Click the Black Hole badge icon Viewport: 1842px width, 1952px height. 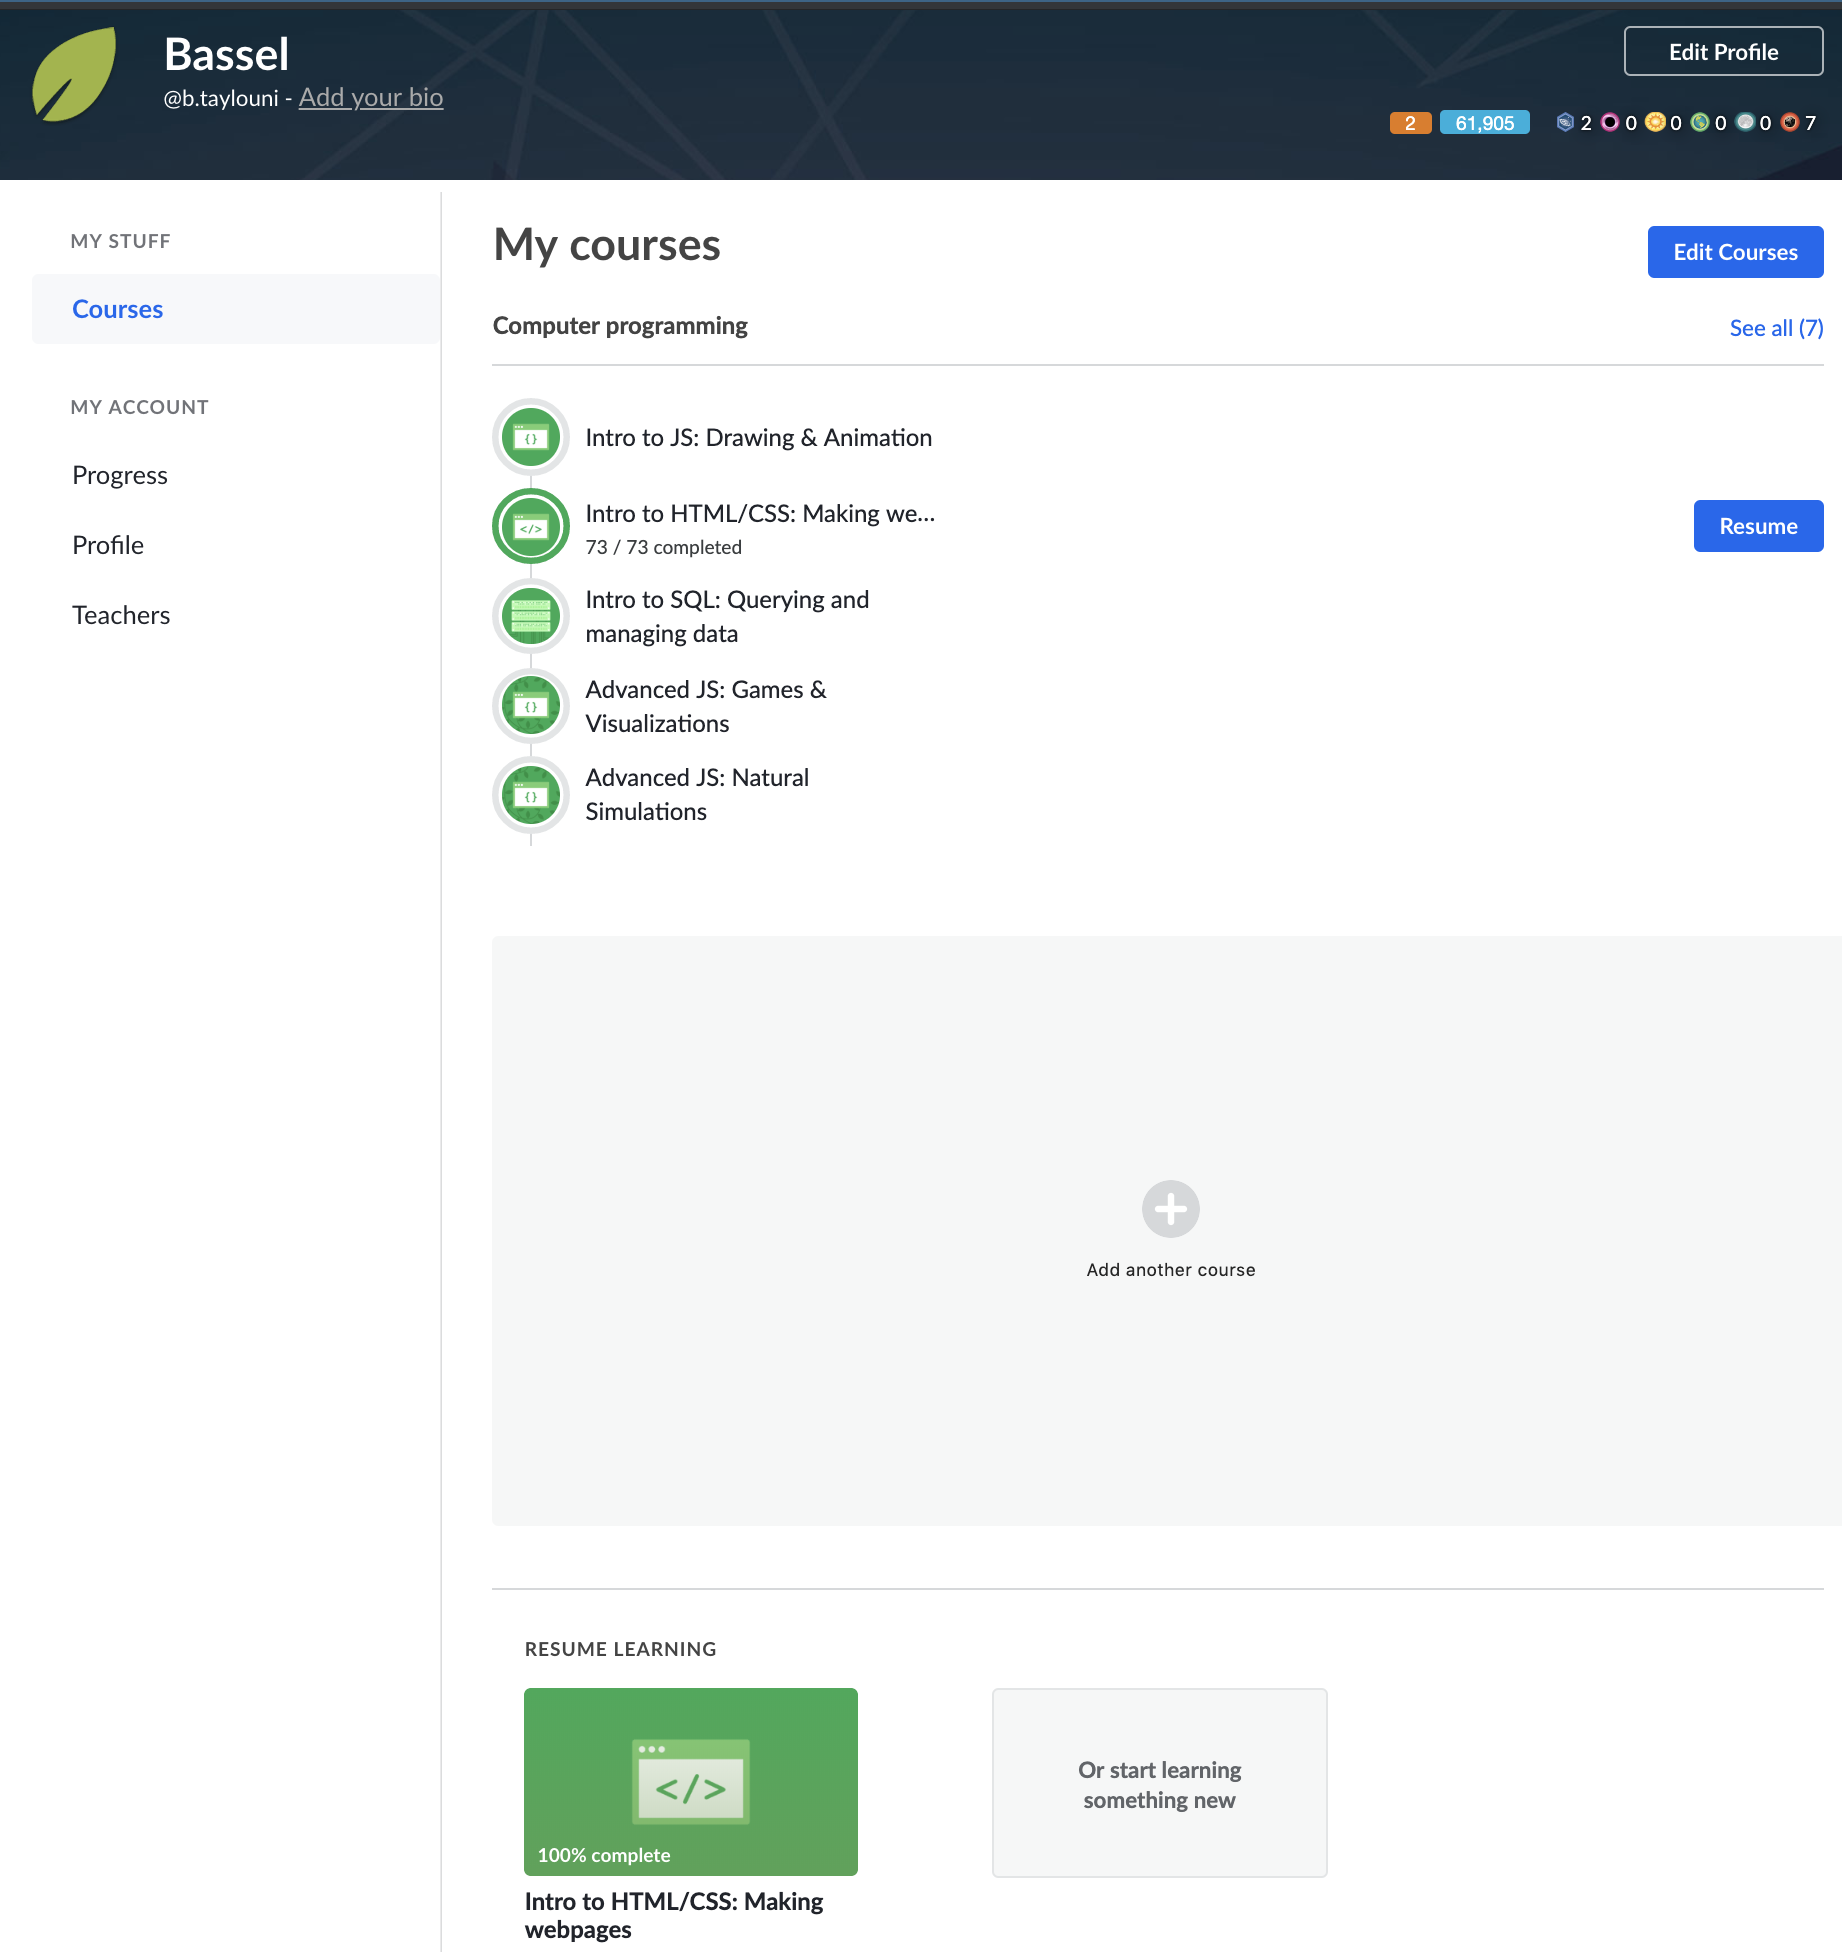tap(1609, 122)
